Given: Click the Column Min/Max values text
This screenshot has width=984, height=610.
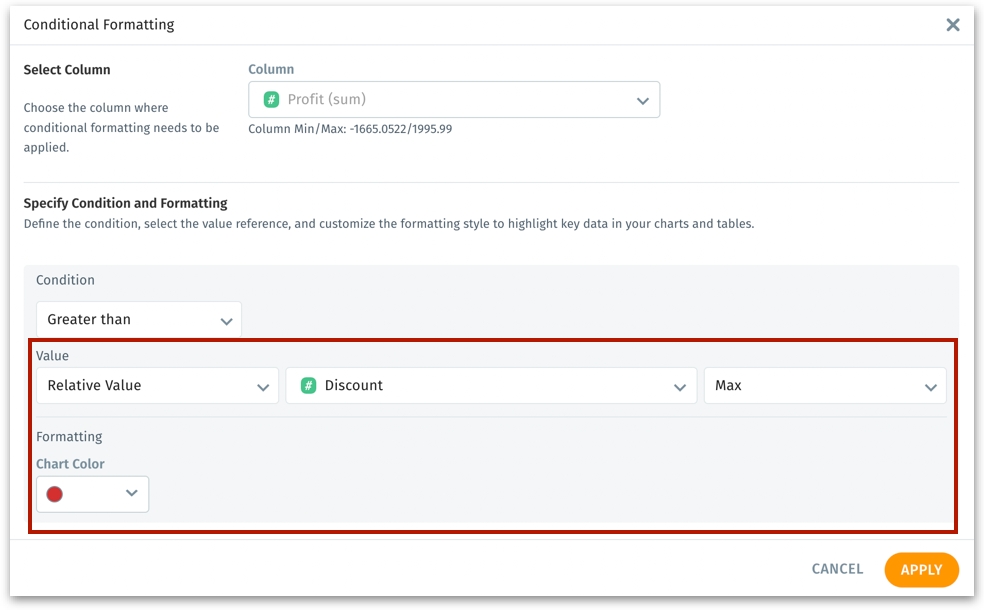Looking at the screenshot, I should pyautogui.click(x=350, y=129).
